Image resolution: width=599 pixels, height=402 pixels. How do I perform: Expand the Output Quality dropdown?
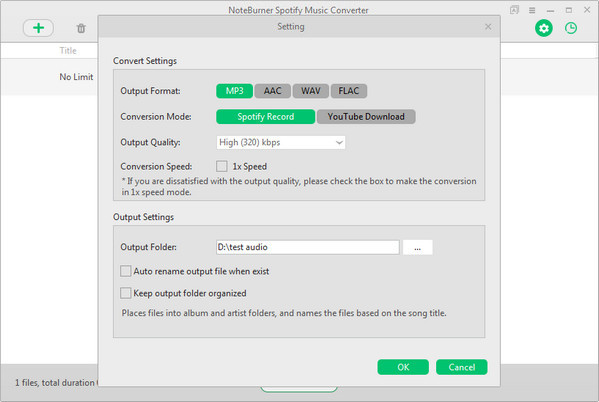pyautogui.click(x=281, y=143)
